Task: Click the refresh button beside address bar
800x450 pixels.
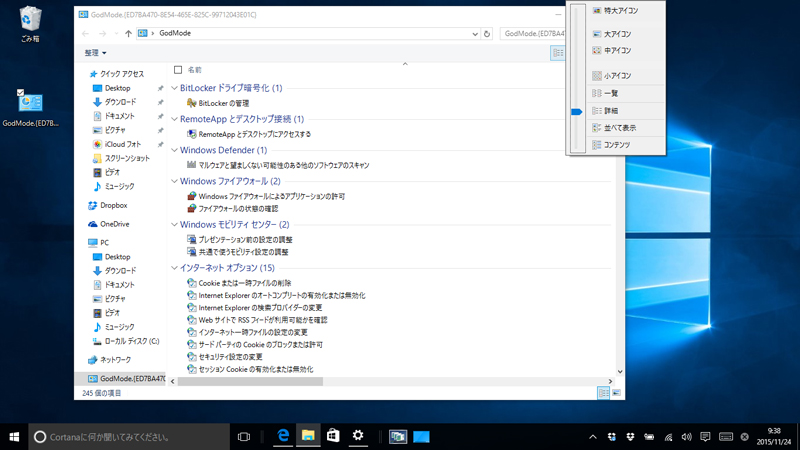Action: click(x=487, y=33)
